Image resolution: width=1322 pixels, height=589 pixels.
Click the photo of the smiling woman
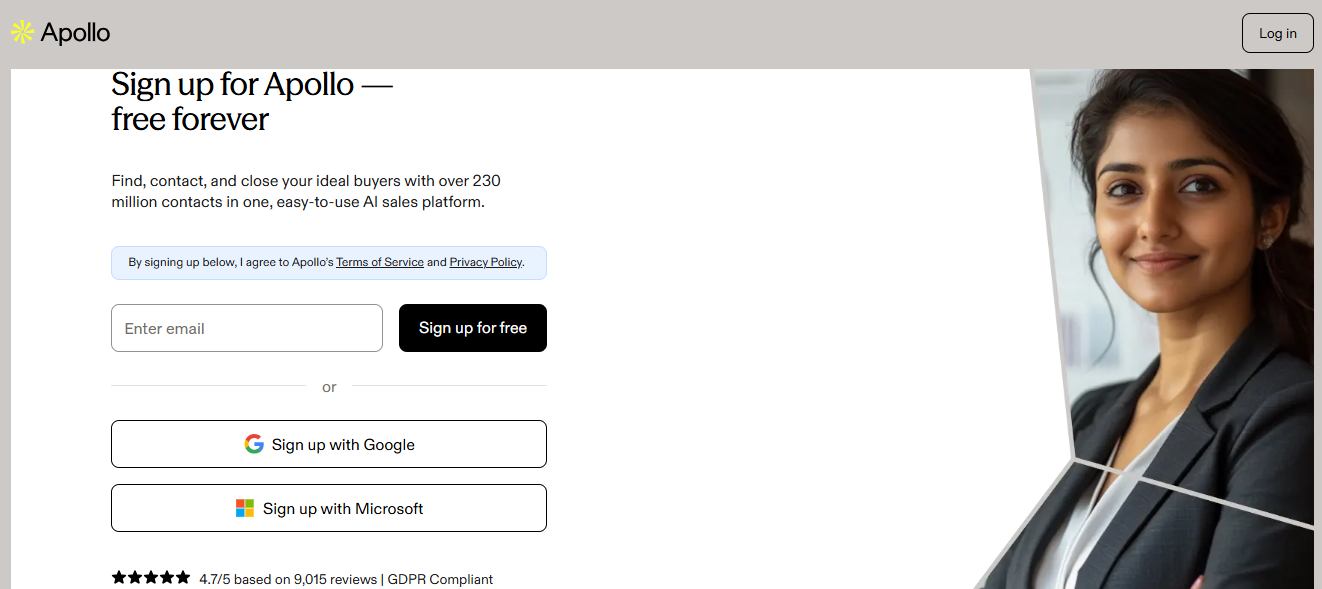point(1170,328)
